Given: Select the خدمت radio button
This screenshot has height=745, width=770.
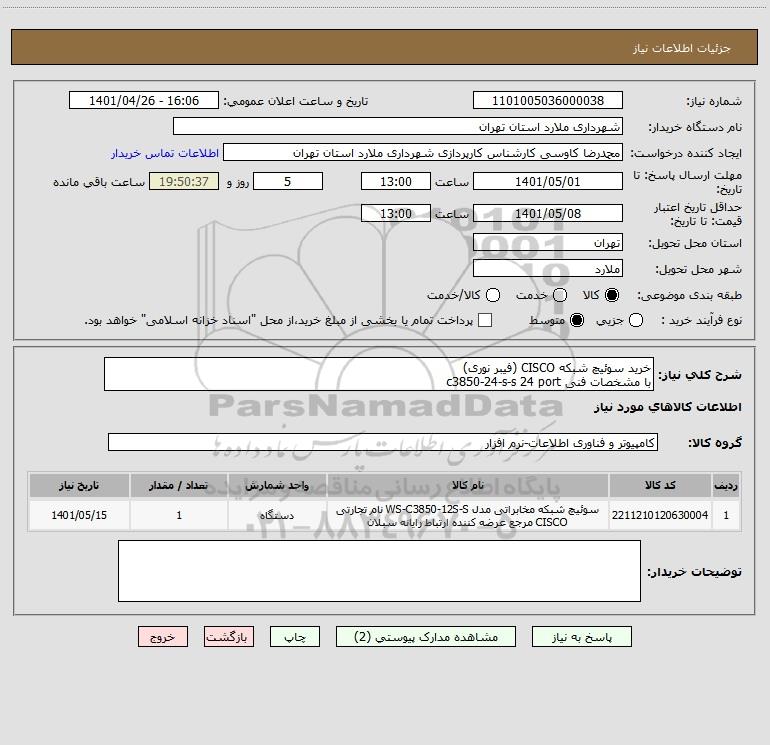Looking at the screenshot, I should pyautogui.click(x=560, y=295).
